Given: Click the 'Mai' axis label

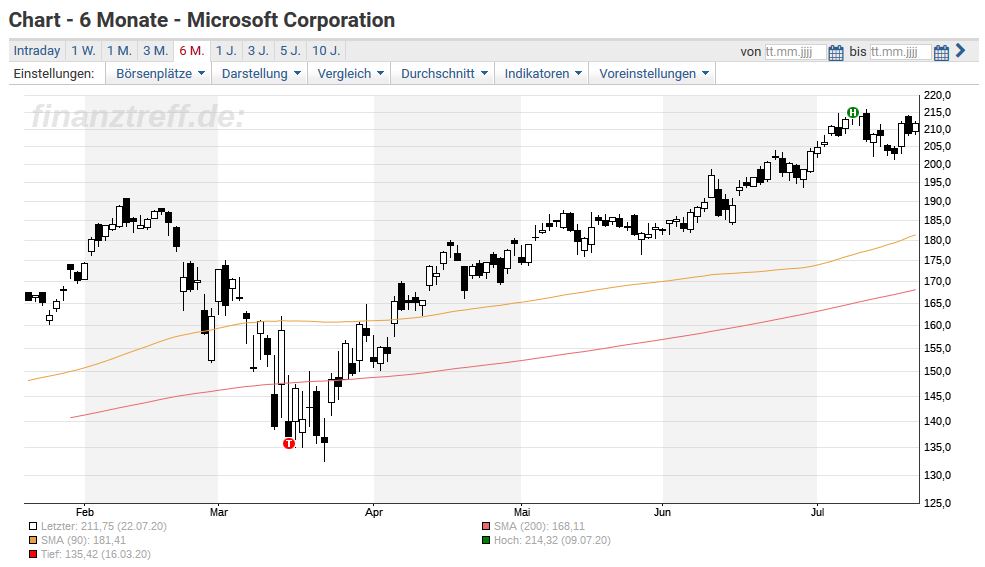Looking at the screenshot, I should 522,512.
